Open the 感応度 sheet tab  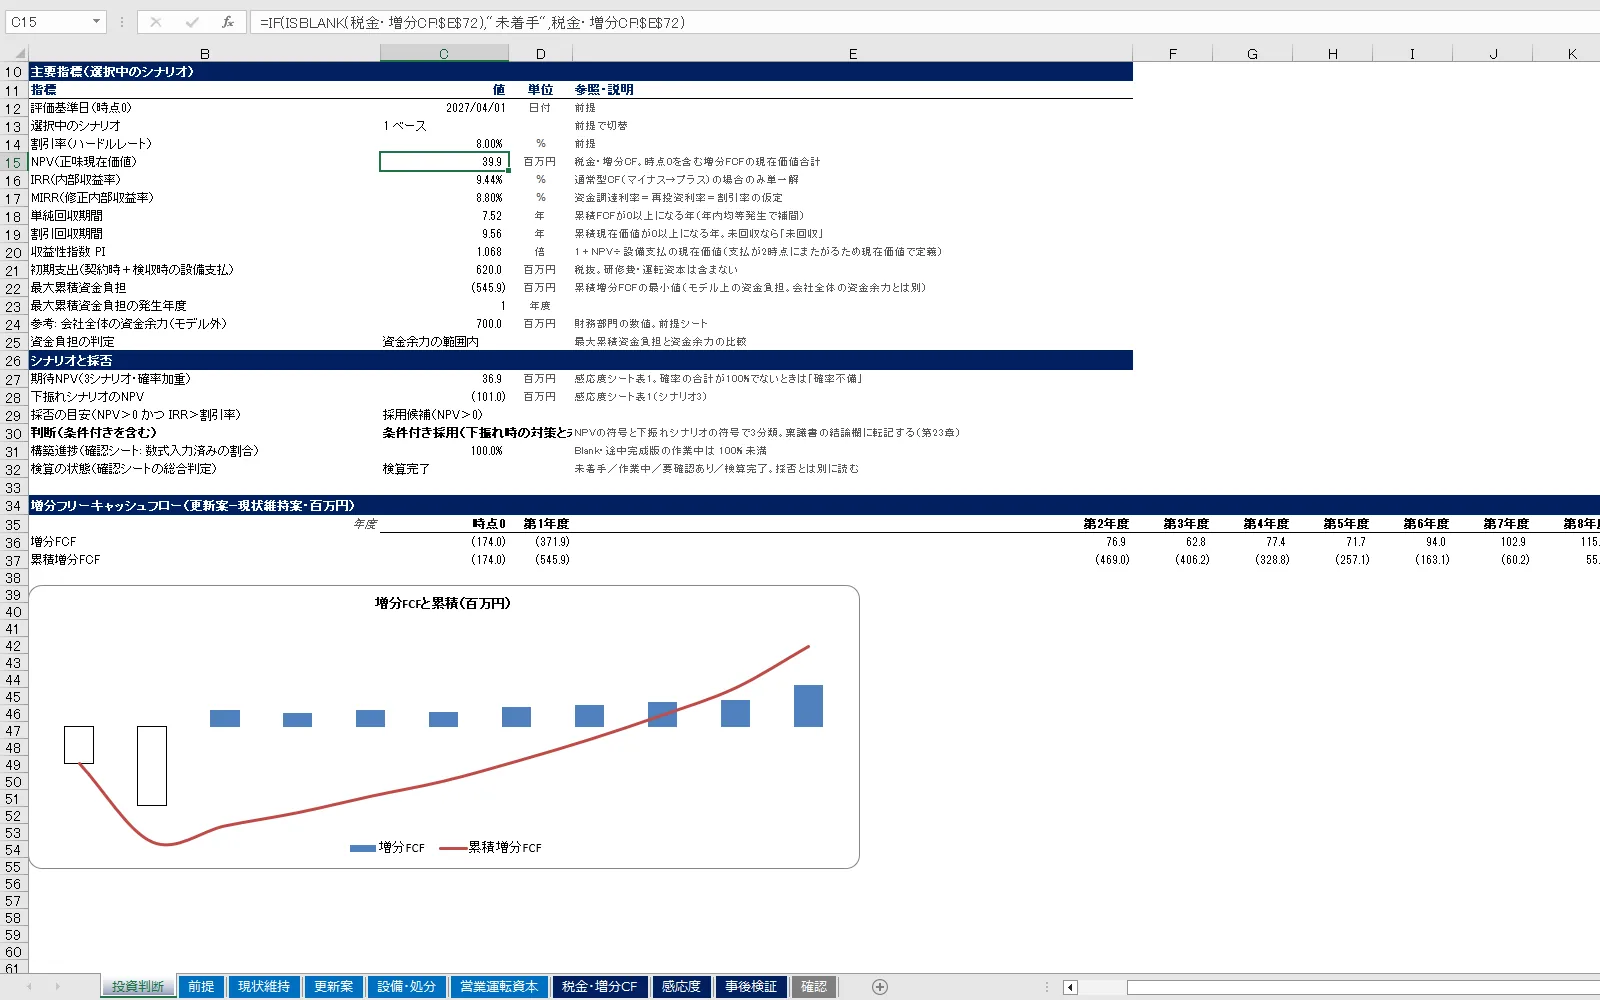[681, 987]
